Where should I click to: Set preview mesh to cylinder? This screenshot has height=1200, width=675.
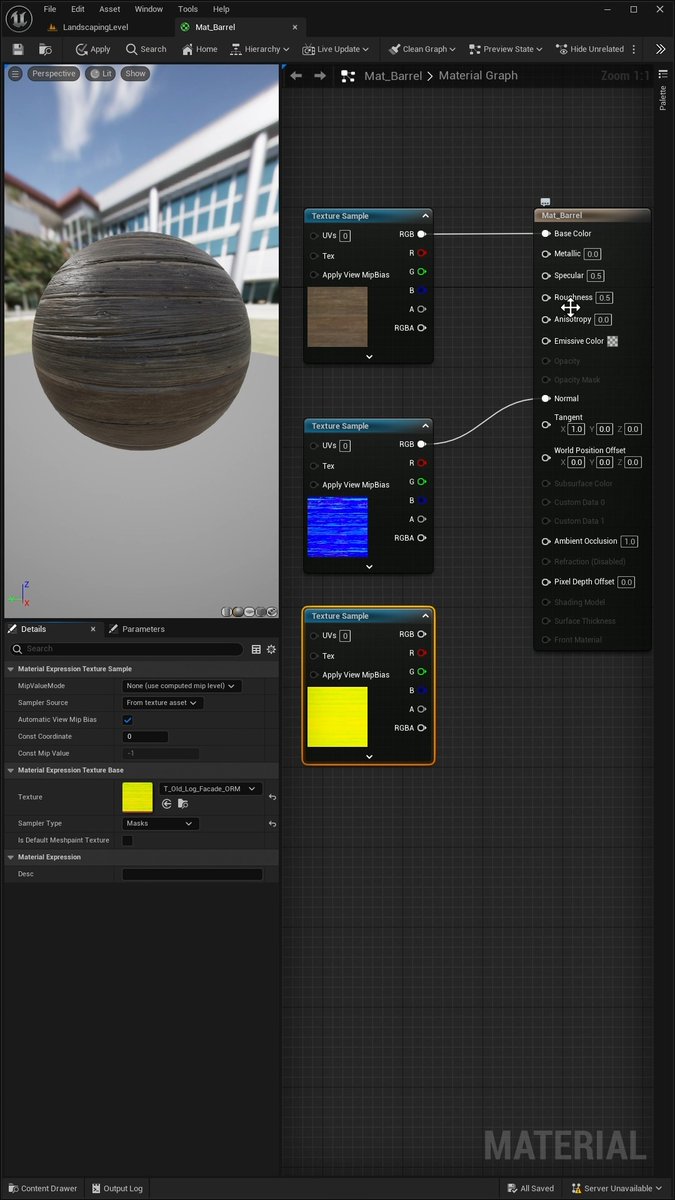pyautogui.click(x=227, y=612)
